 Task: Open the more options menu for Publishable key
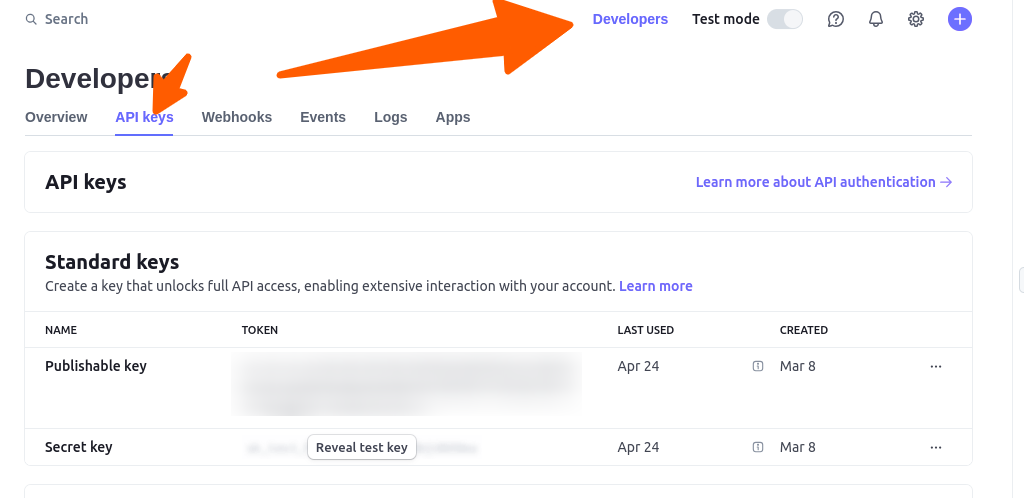coord(936,366)
